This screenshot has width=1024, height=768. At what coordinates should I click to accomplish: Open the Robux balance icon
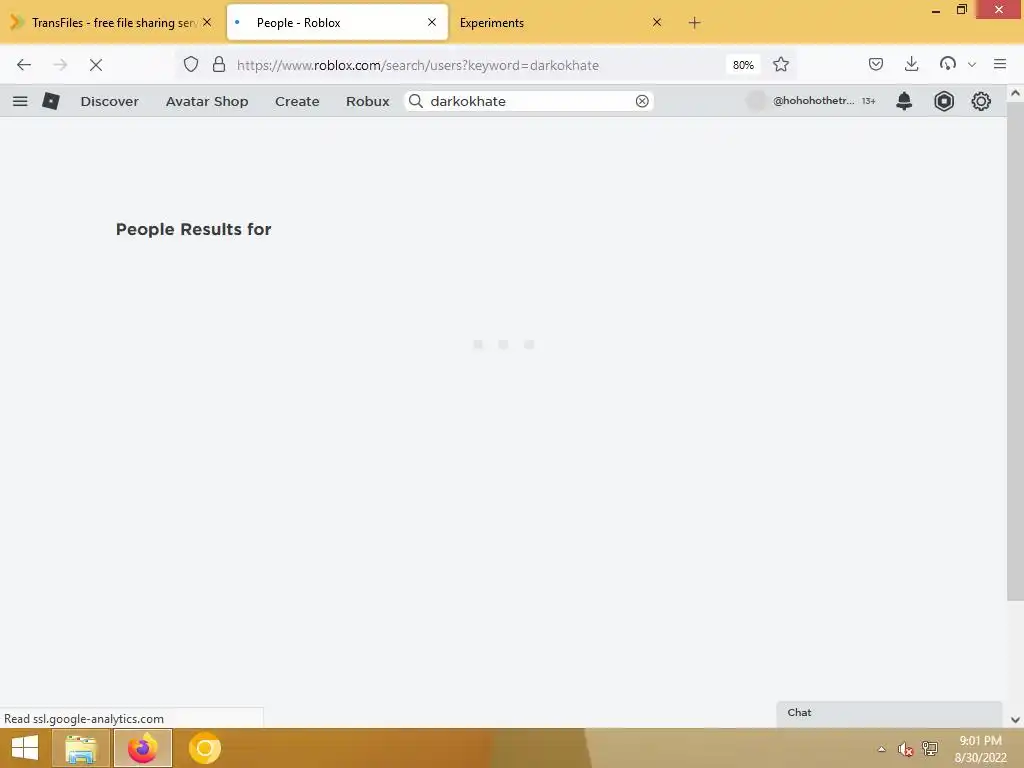[944, 101]
